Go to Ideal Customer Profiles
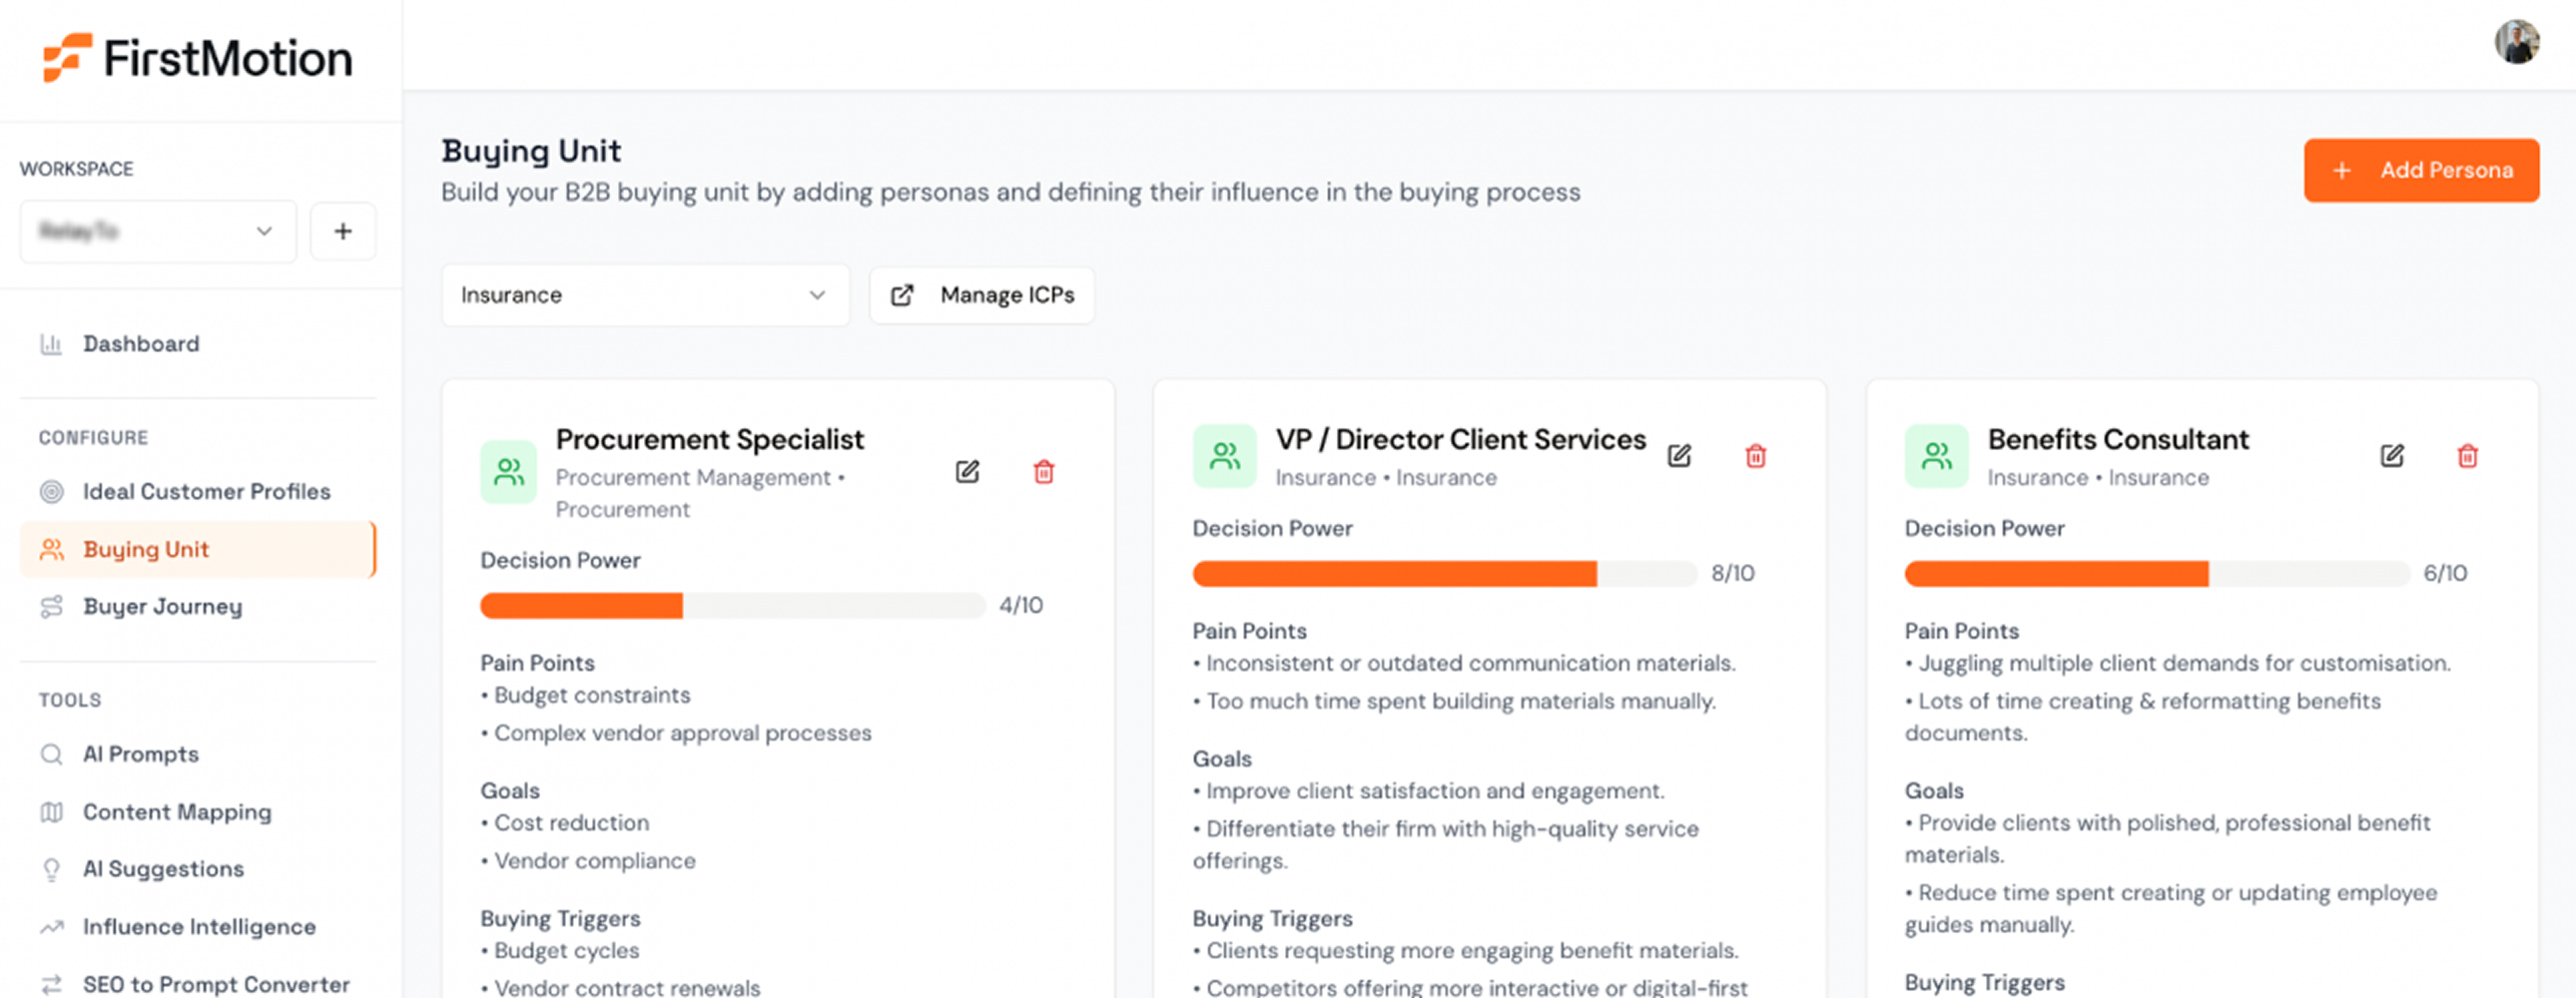 (x=206, y=491)
